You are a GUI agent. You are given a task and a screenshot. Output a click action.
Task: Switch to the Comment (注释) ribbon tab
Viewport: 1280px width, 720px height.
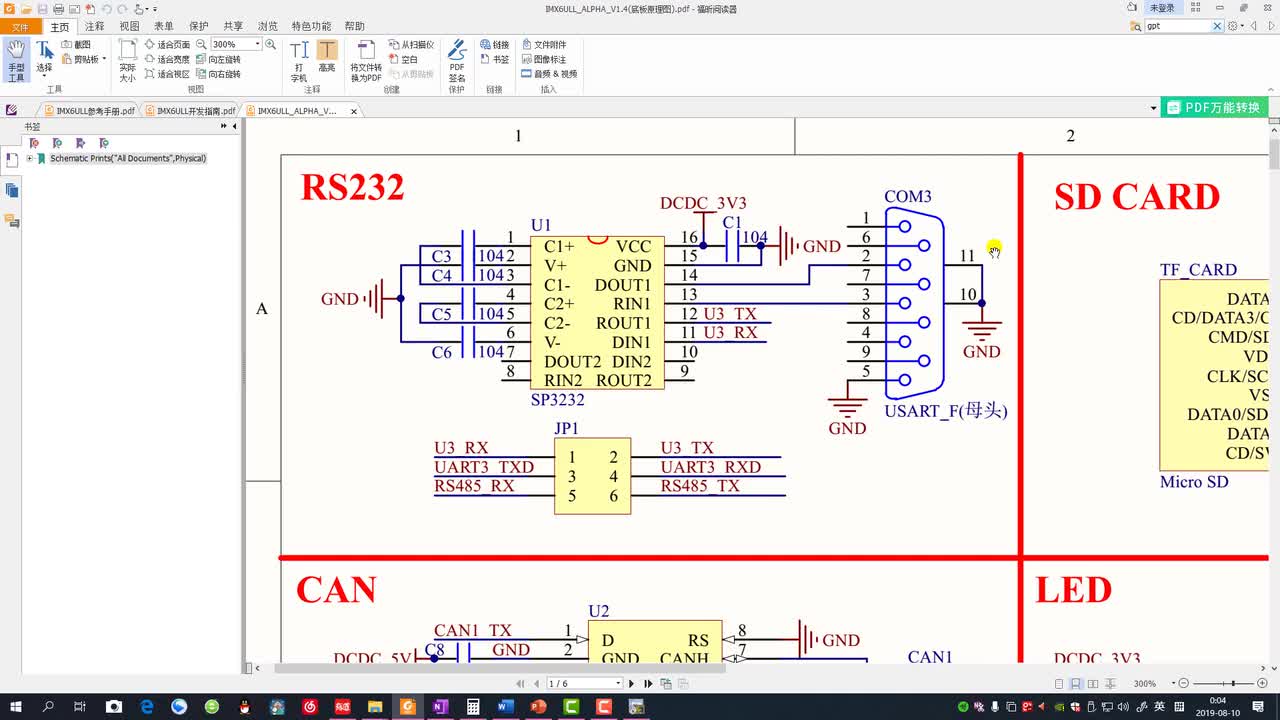click(95, 26)
